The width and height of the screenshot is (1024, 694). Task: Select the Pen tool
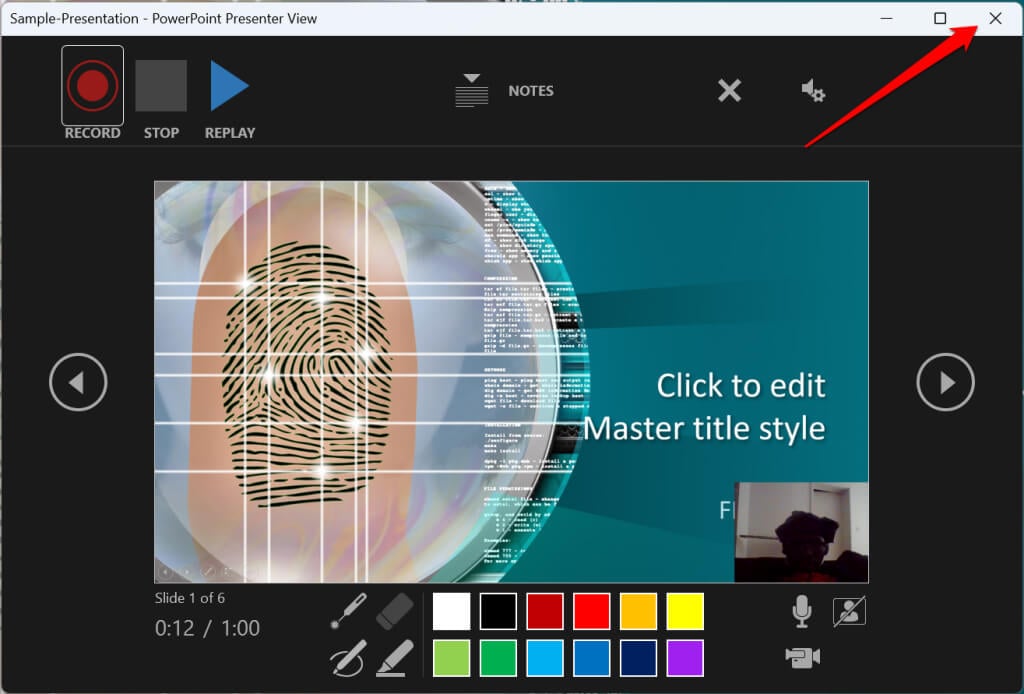[347, 658]
